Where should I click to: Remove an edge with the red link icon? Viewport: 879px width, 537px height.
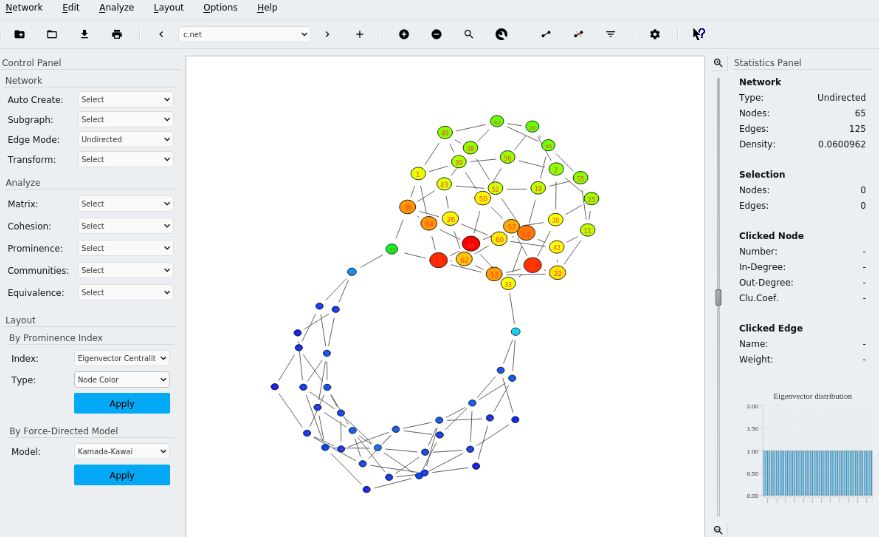pos(578,34)
